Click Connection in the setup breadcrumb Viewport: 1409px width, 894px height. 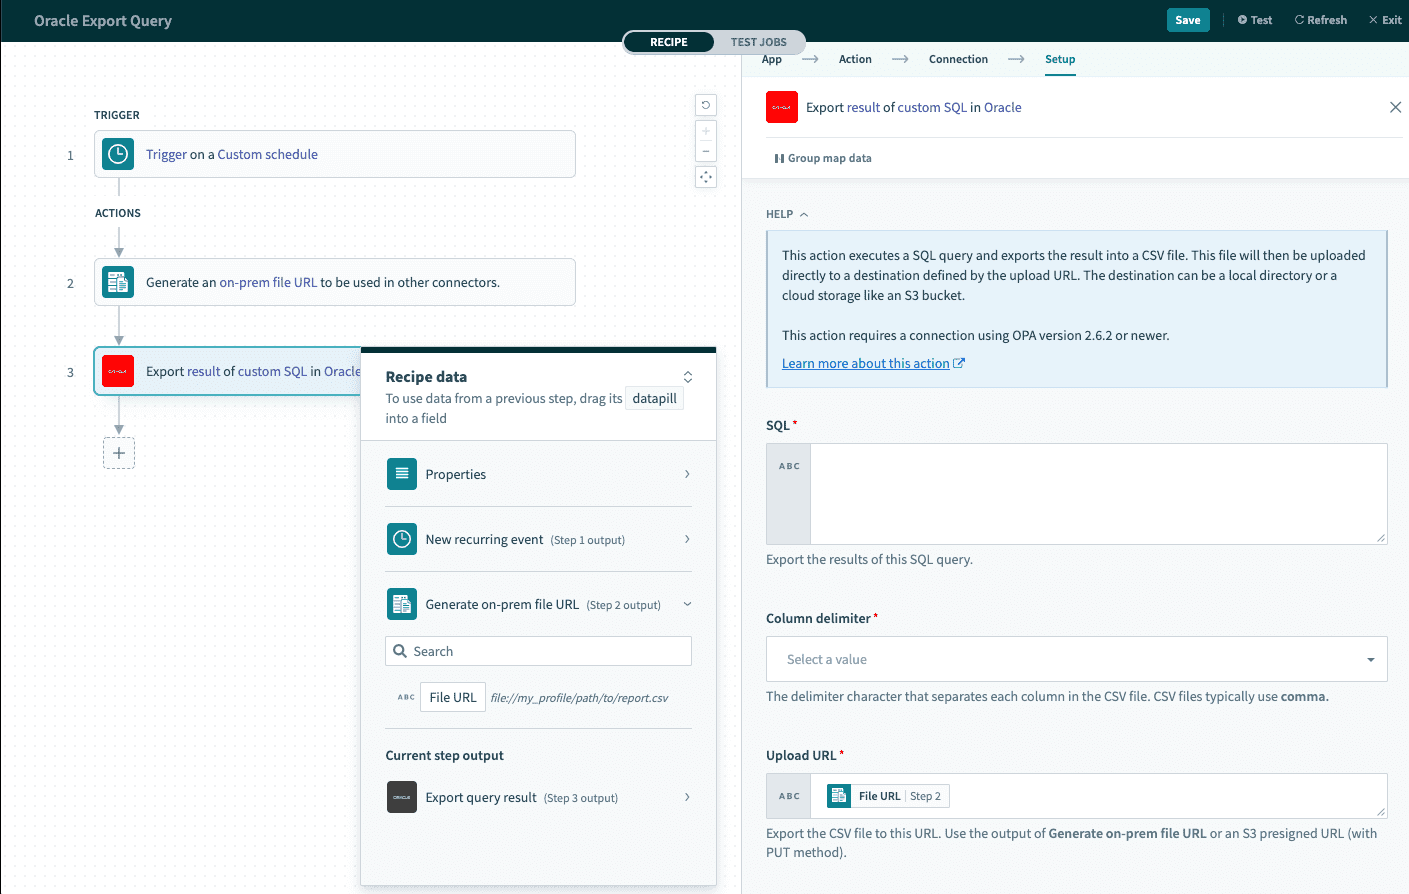click(957, 59)
